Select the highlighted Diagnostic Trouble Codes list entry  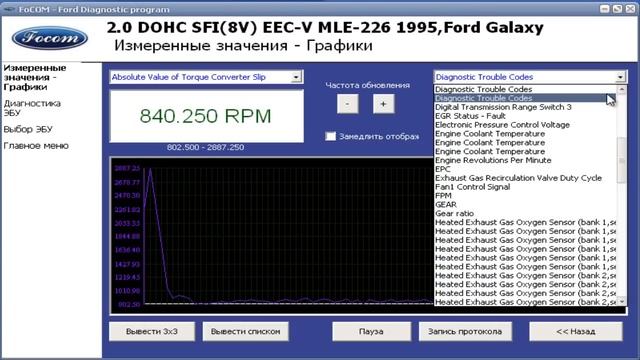(x=525, y=98)
